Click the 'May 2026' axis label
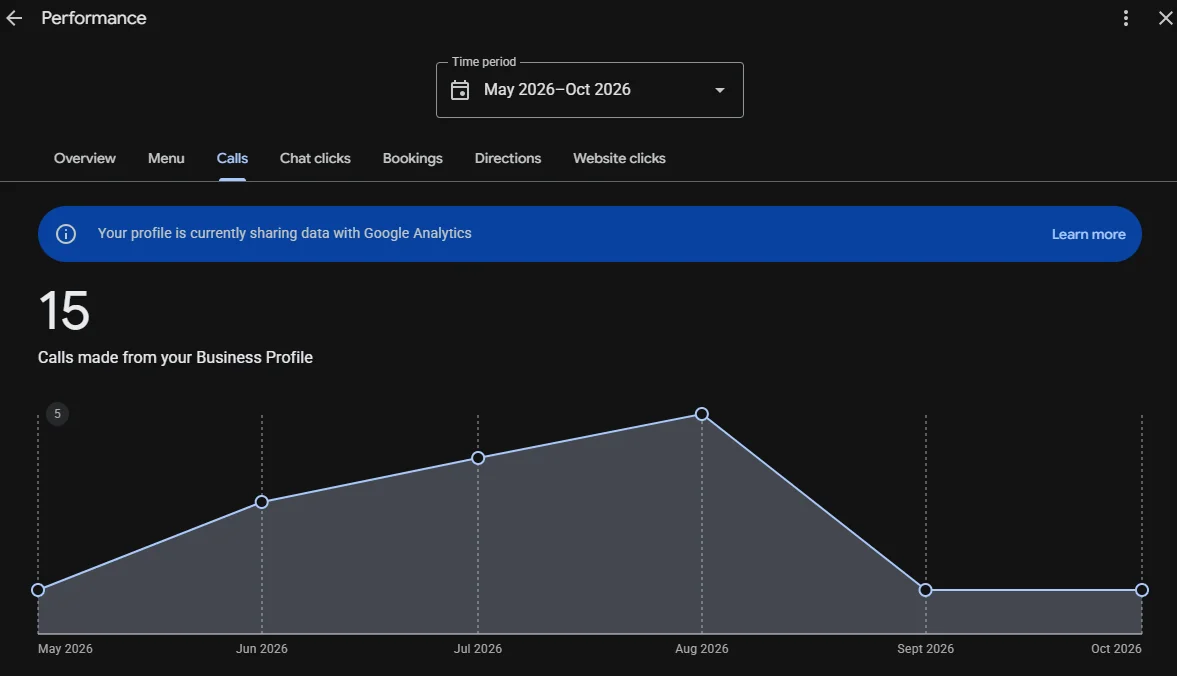Viewport: 1177px width, 676px height. [65, 649]
